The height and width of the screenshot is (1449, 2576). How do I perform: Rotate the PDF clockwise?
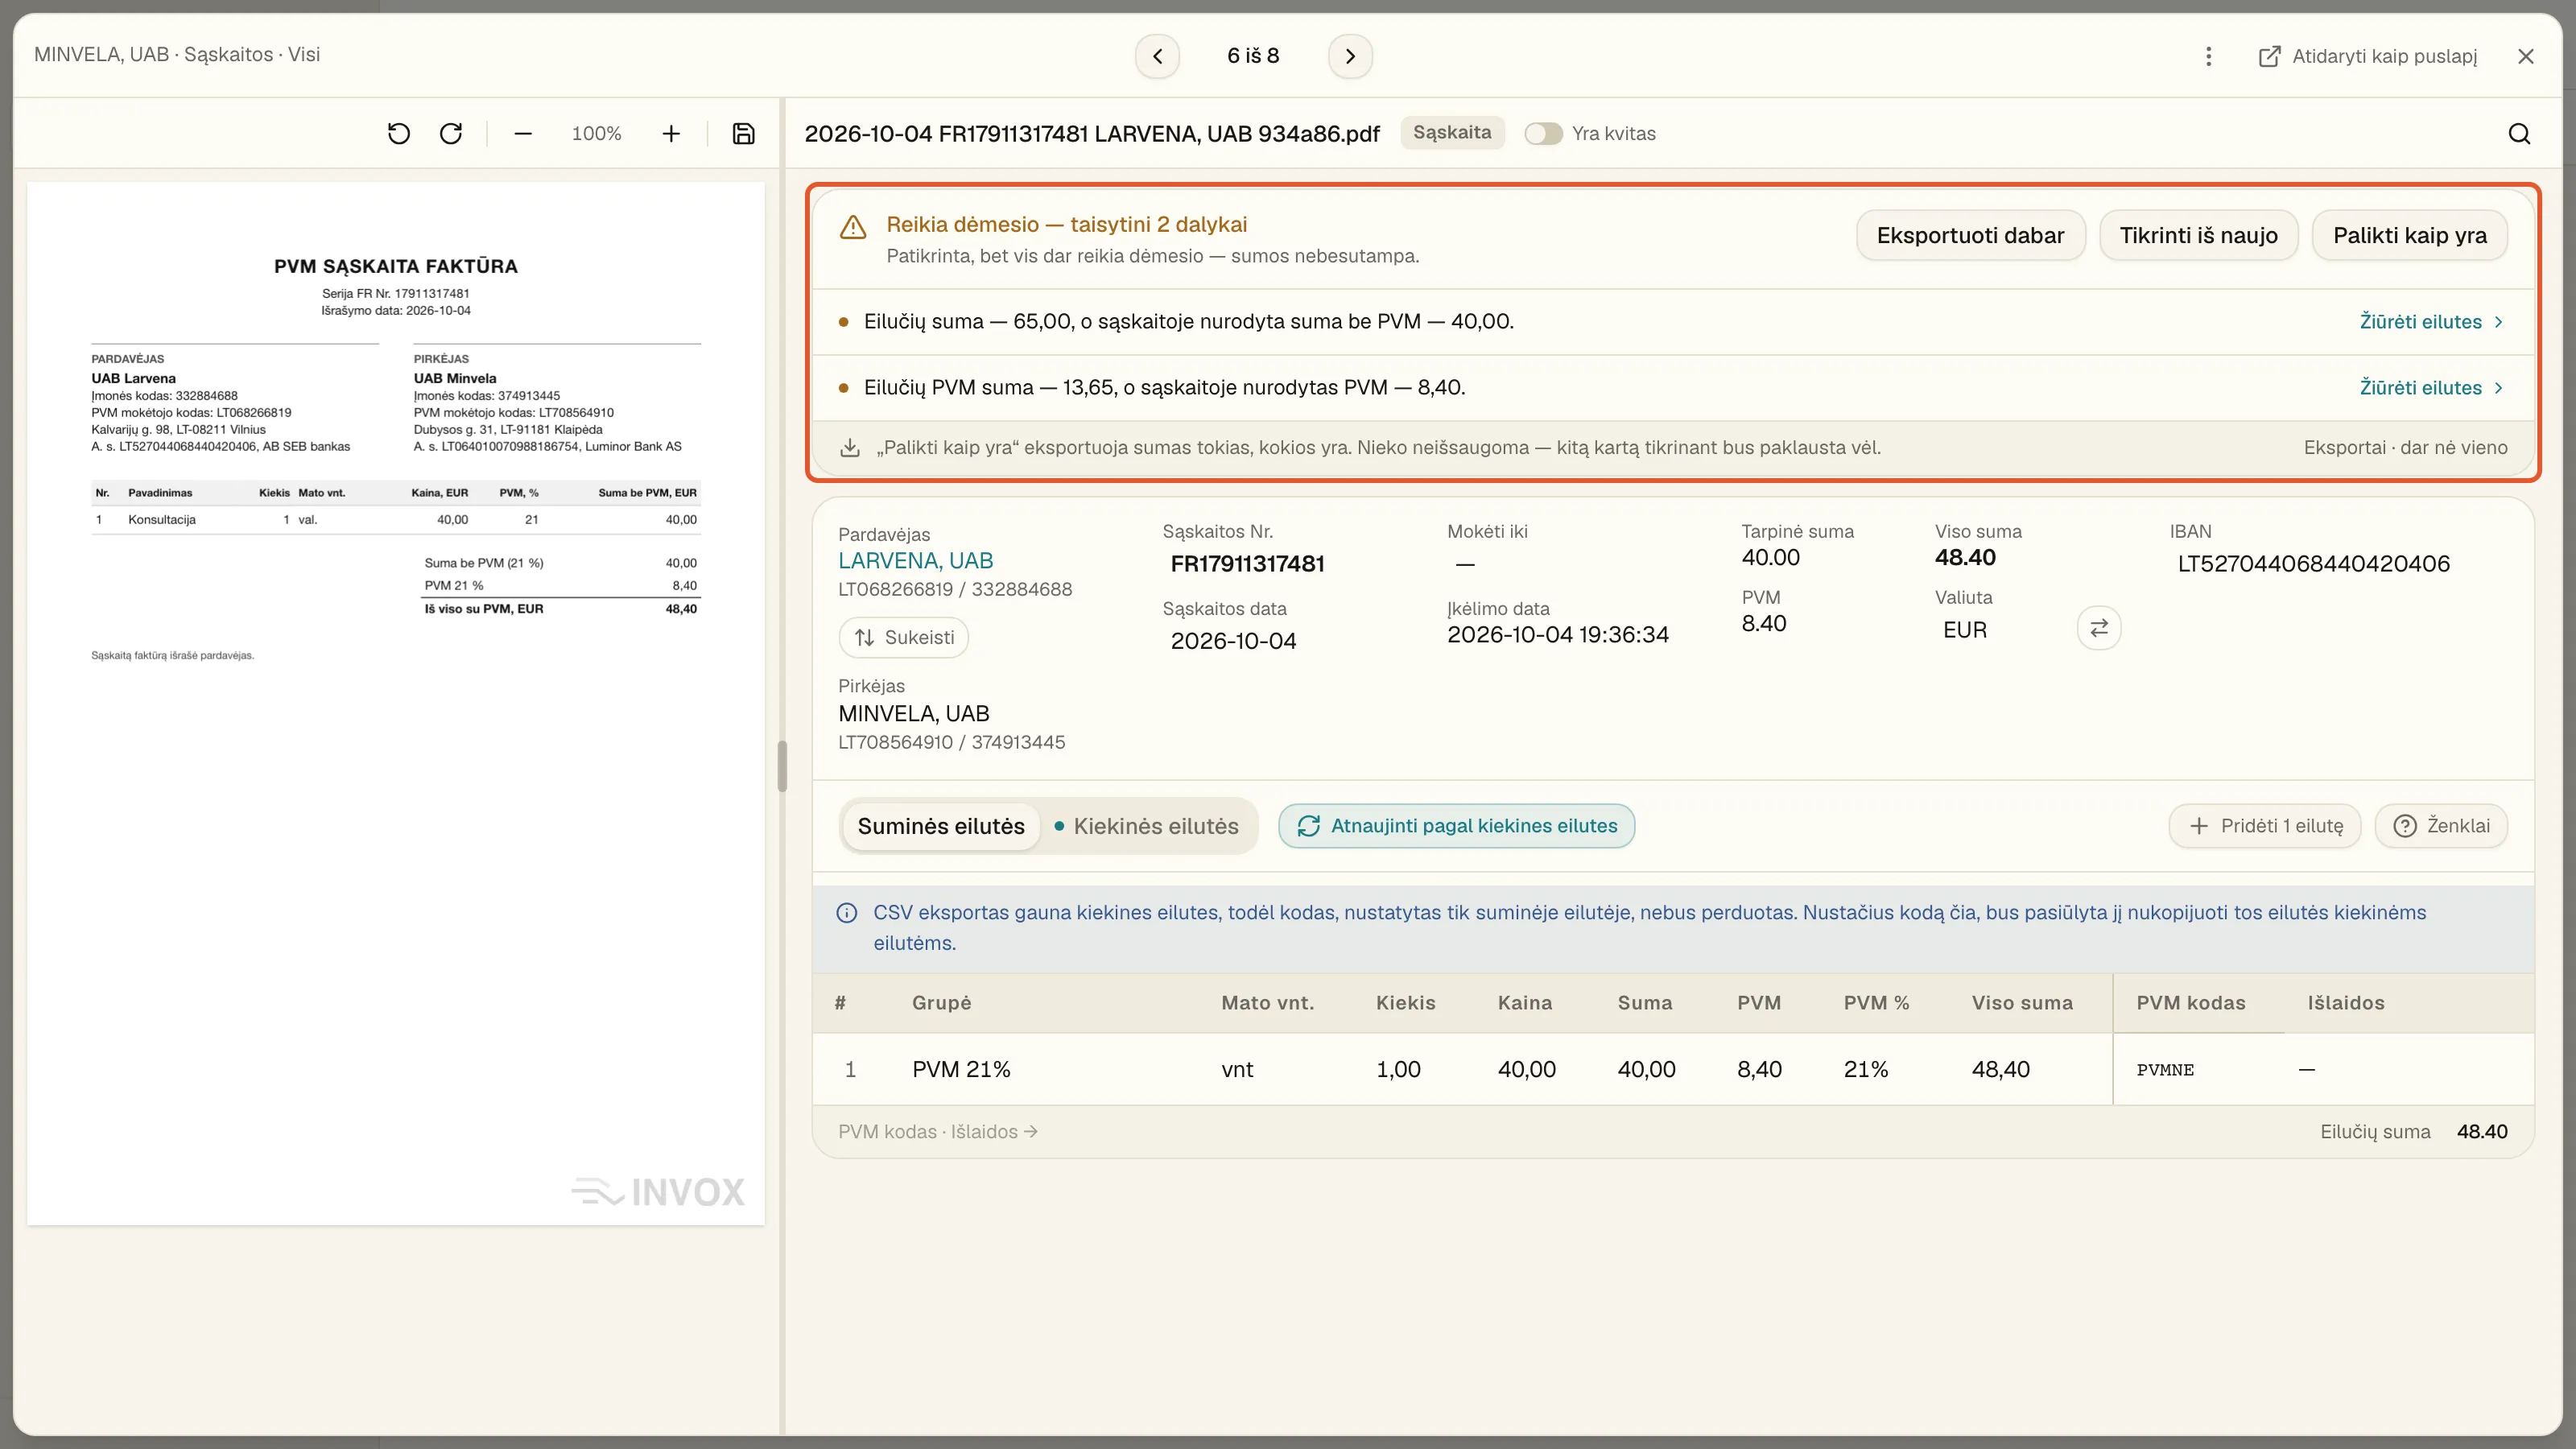click(451, 133)
